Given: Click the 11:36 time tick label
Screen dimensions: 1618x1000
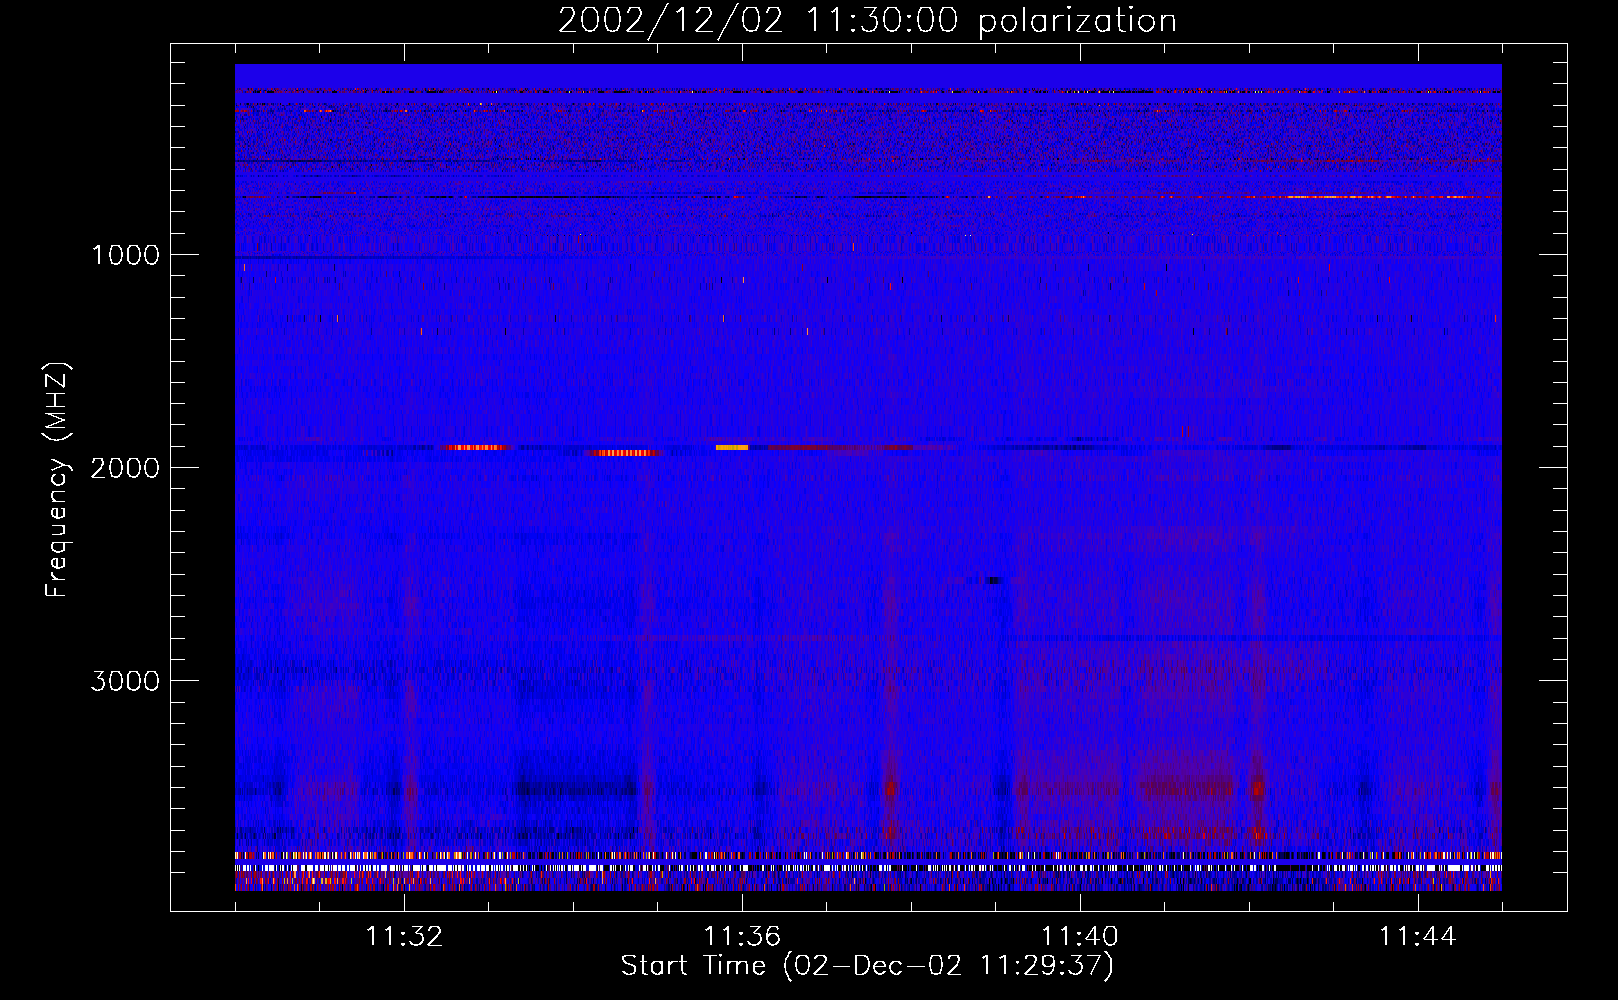Looking at the screenshot, I should (742, 937).
